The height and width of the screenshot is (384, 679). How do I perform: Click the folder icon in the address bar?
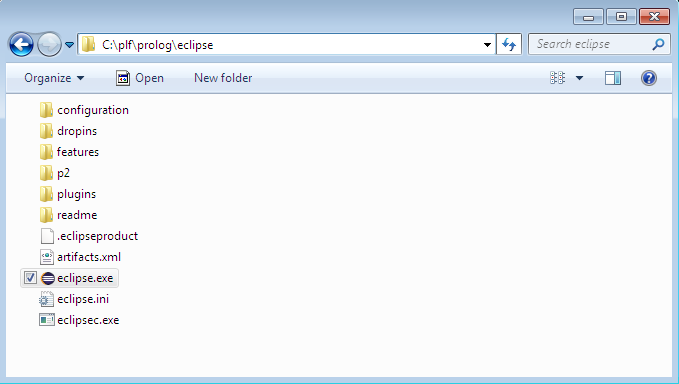click(x=88, y=44)
